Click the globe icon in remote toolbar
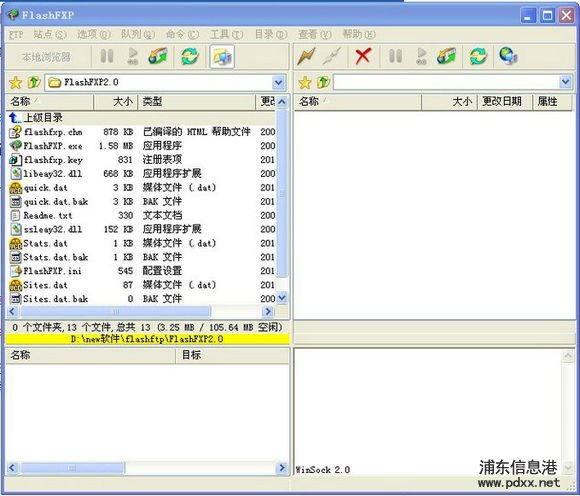The image size is (580, 496). (508, 56)
